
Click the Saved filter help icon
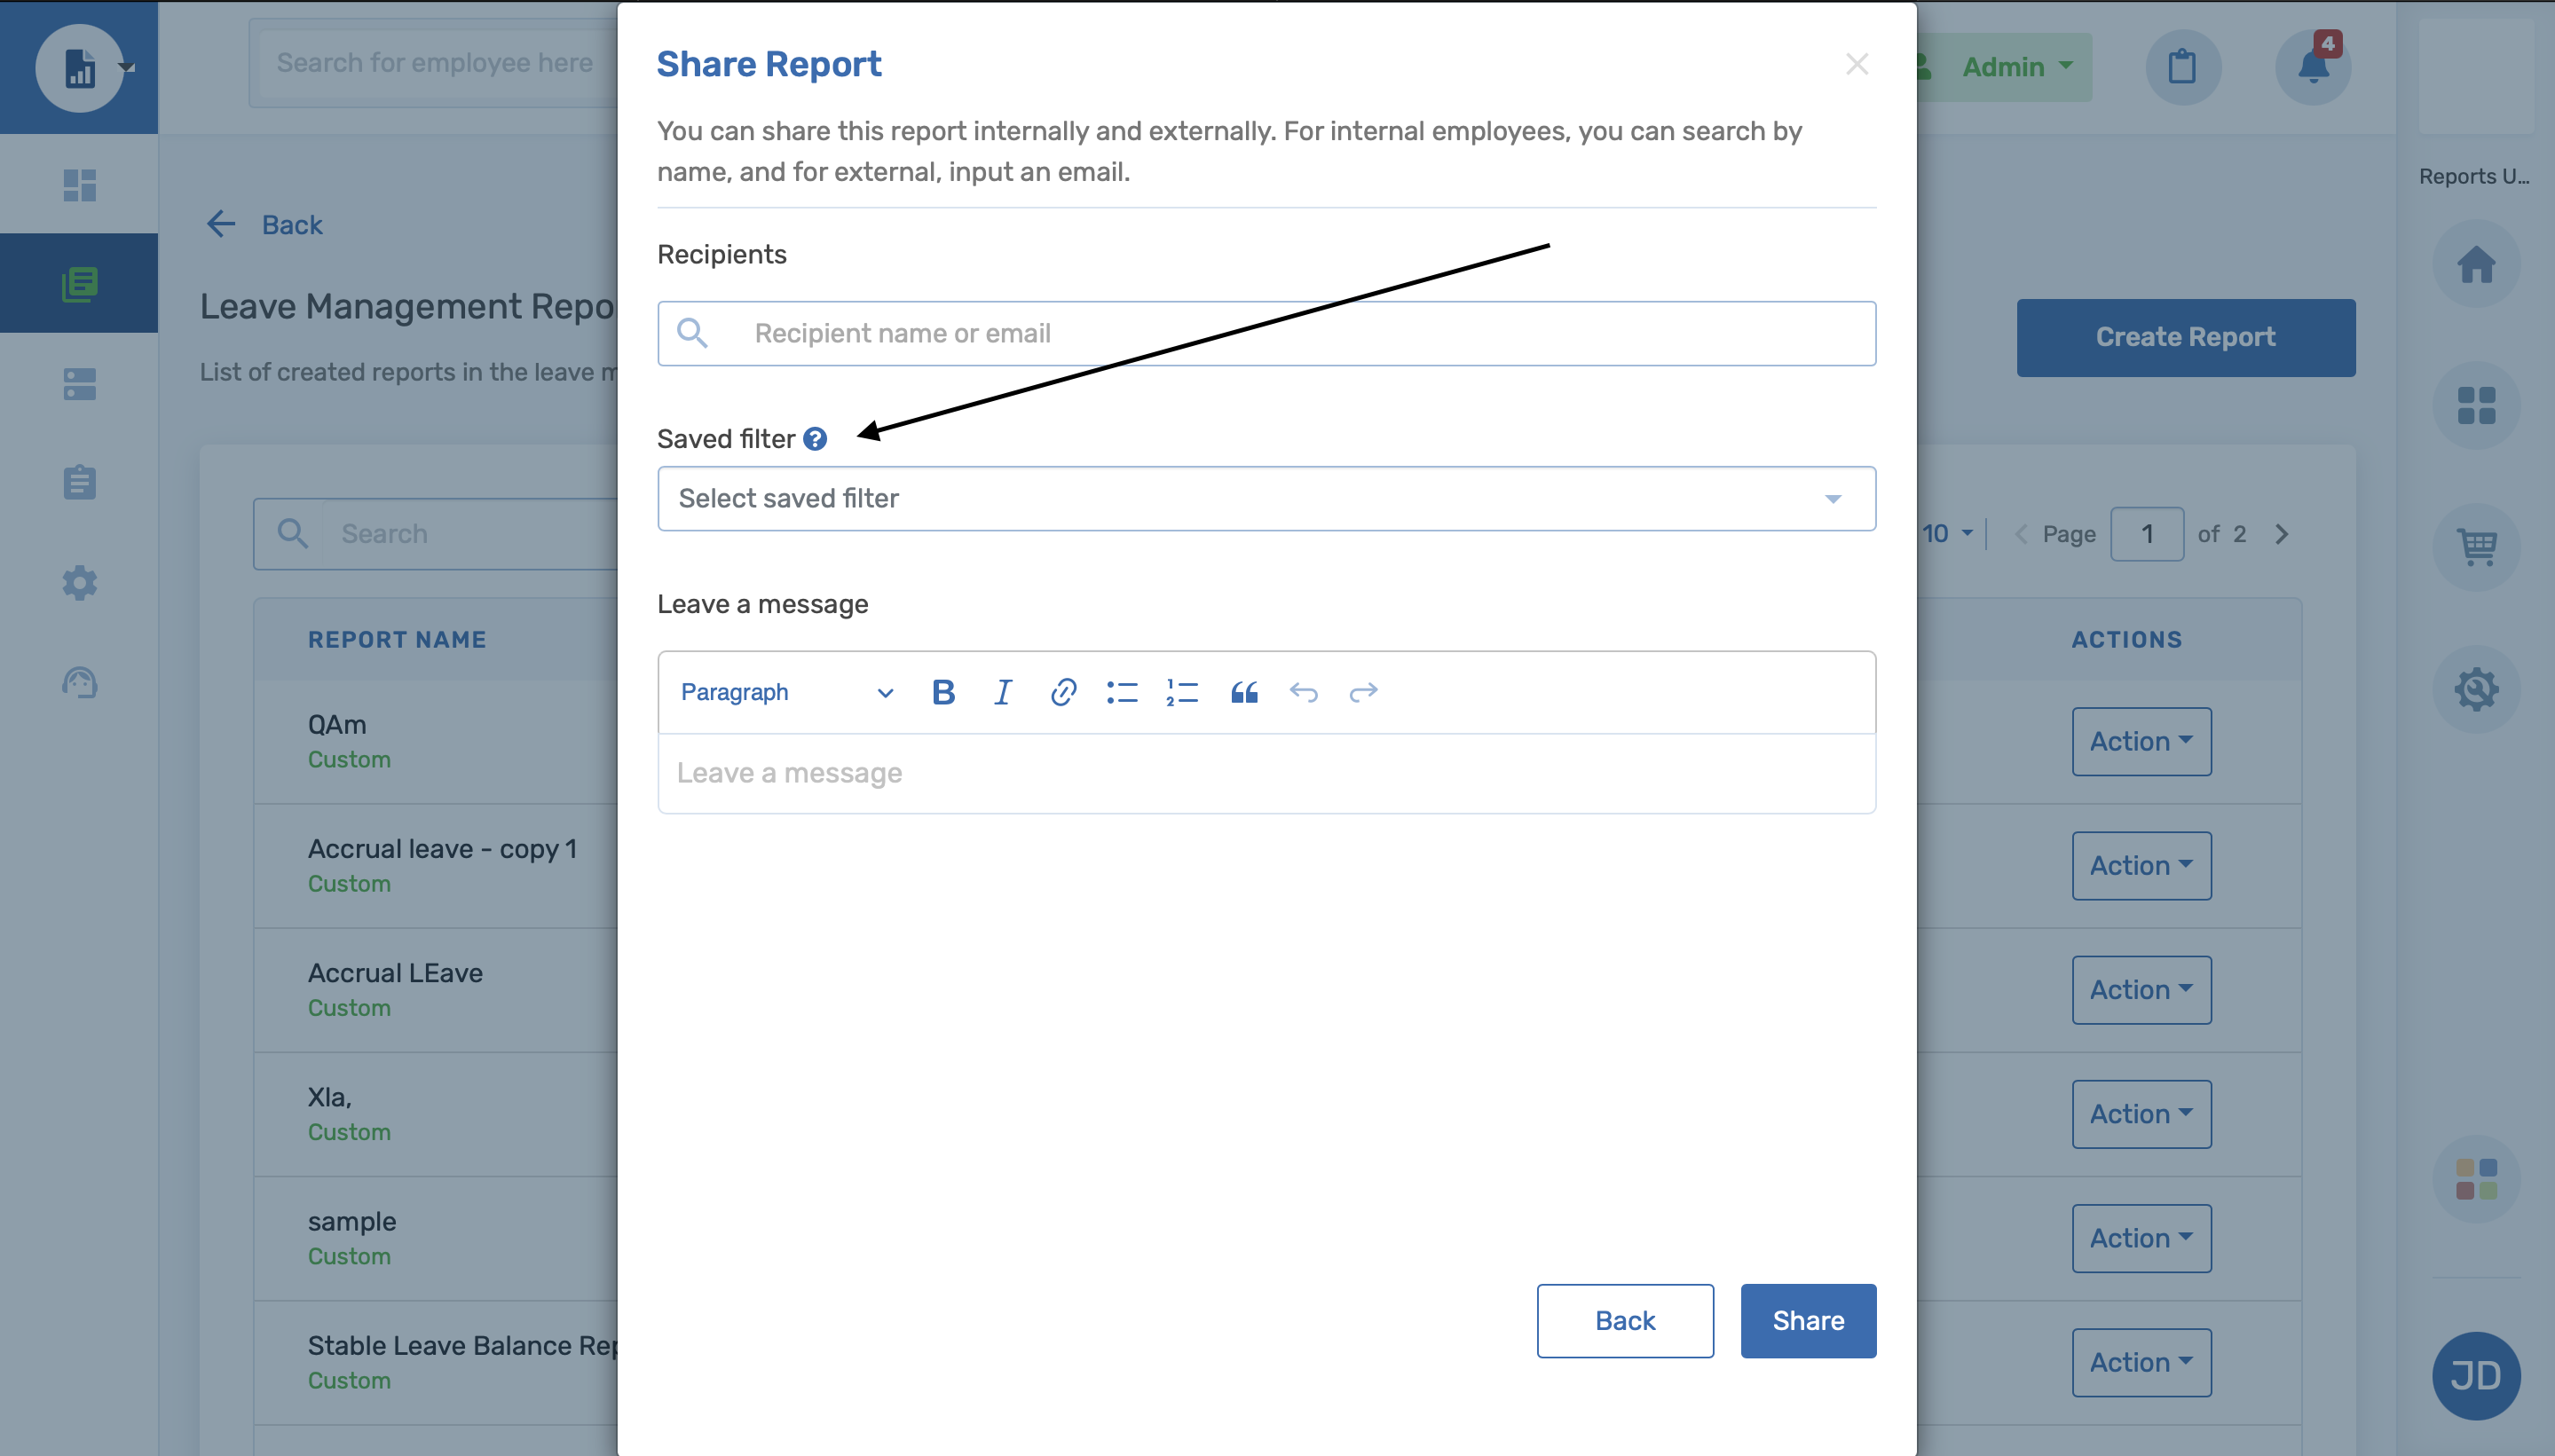815,439
